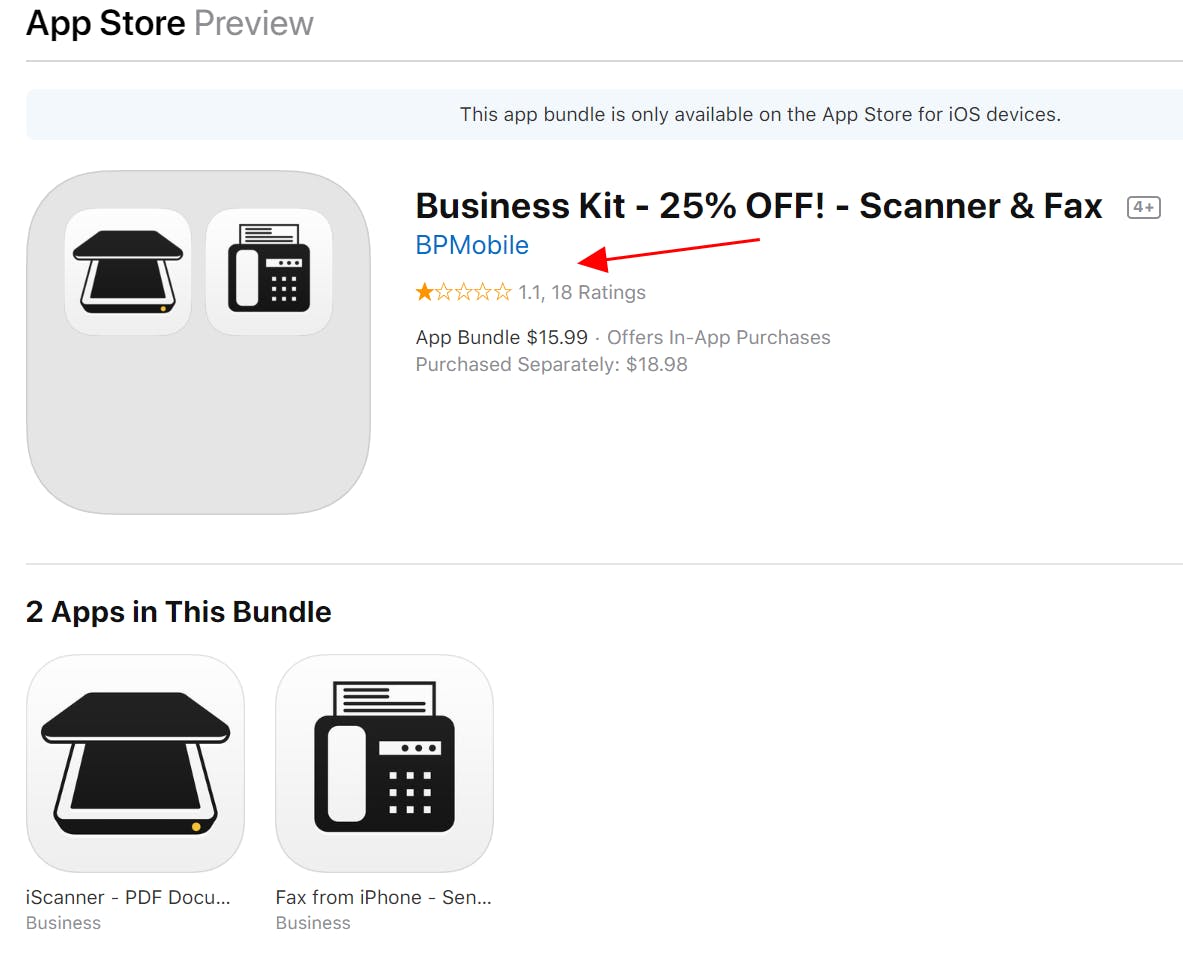The image size is (1183, 977).
Task: Click Business category under Fax from iPhone
Action: click(313, 923)
